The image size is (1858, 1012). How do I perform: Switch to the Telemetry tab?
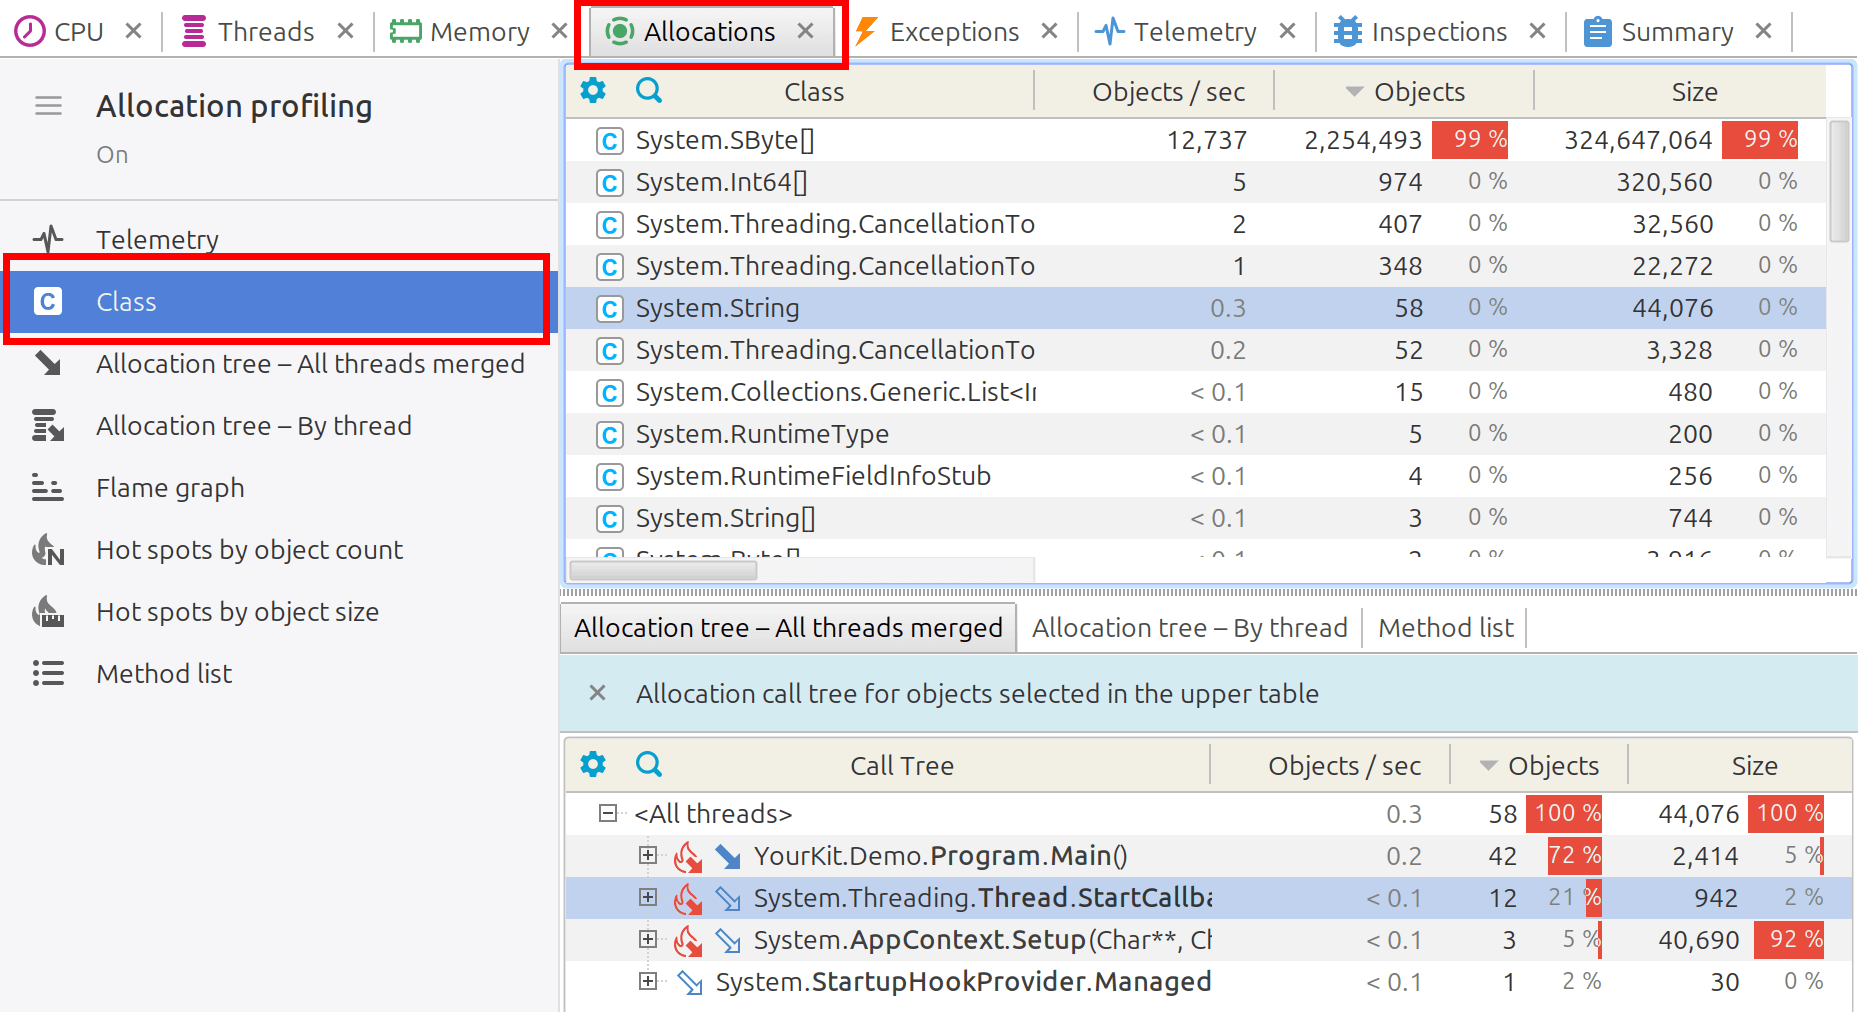[1176, 32]
